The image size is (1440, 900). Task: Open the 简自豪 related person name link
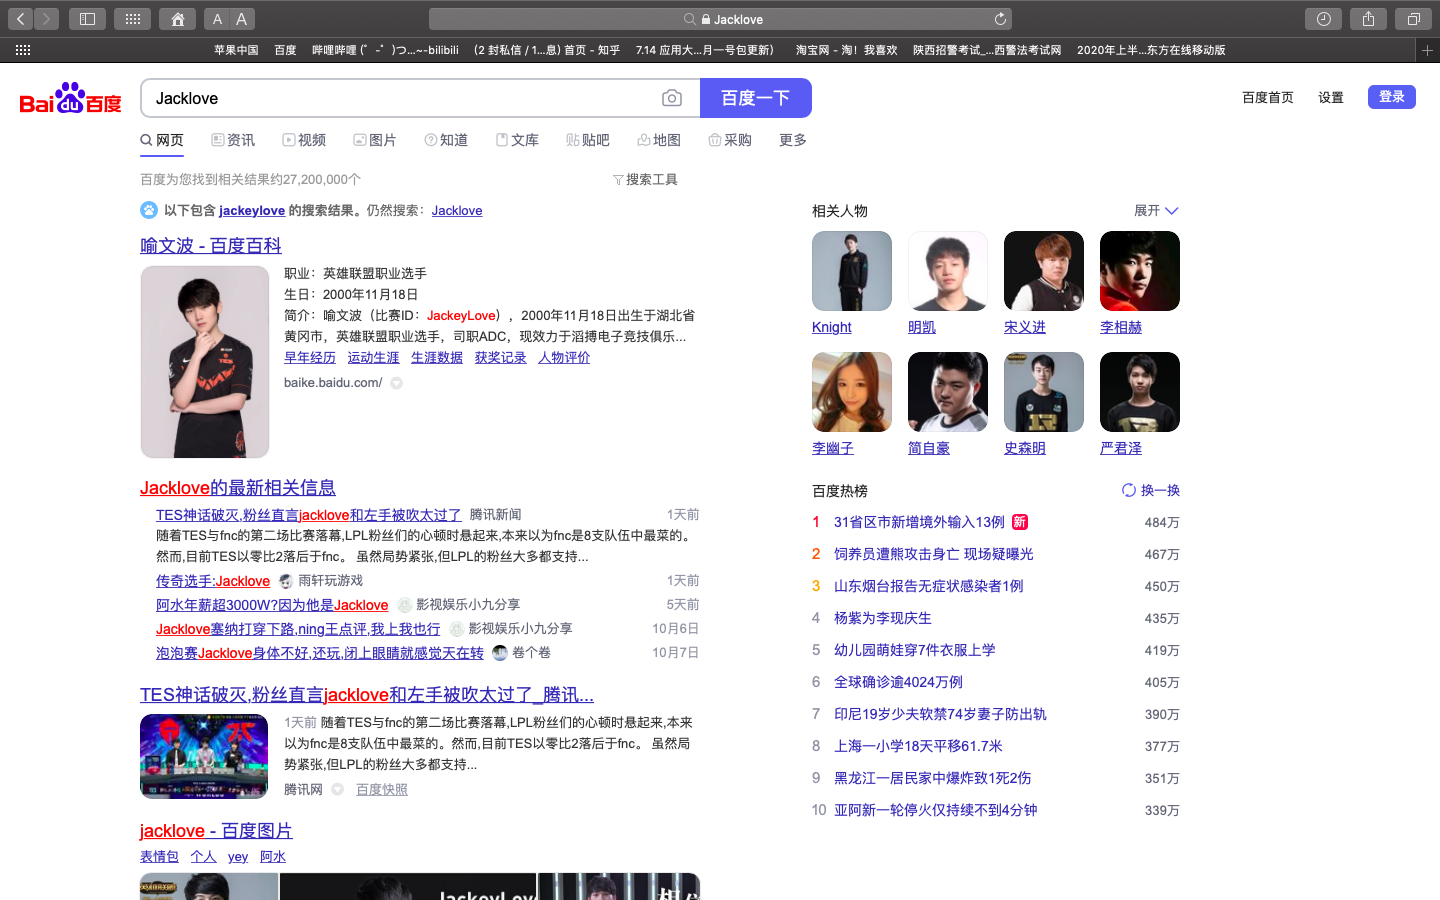[929, 449]
